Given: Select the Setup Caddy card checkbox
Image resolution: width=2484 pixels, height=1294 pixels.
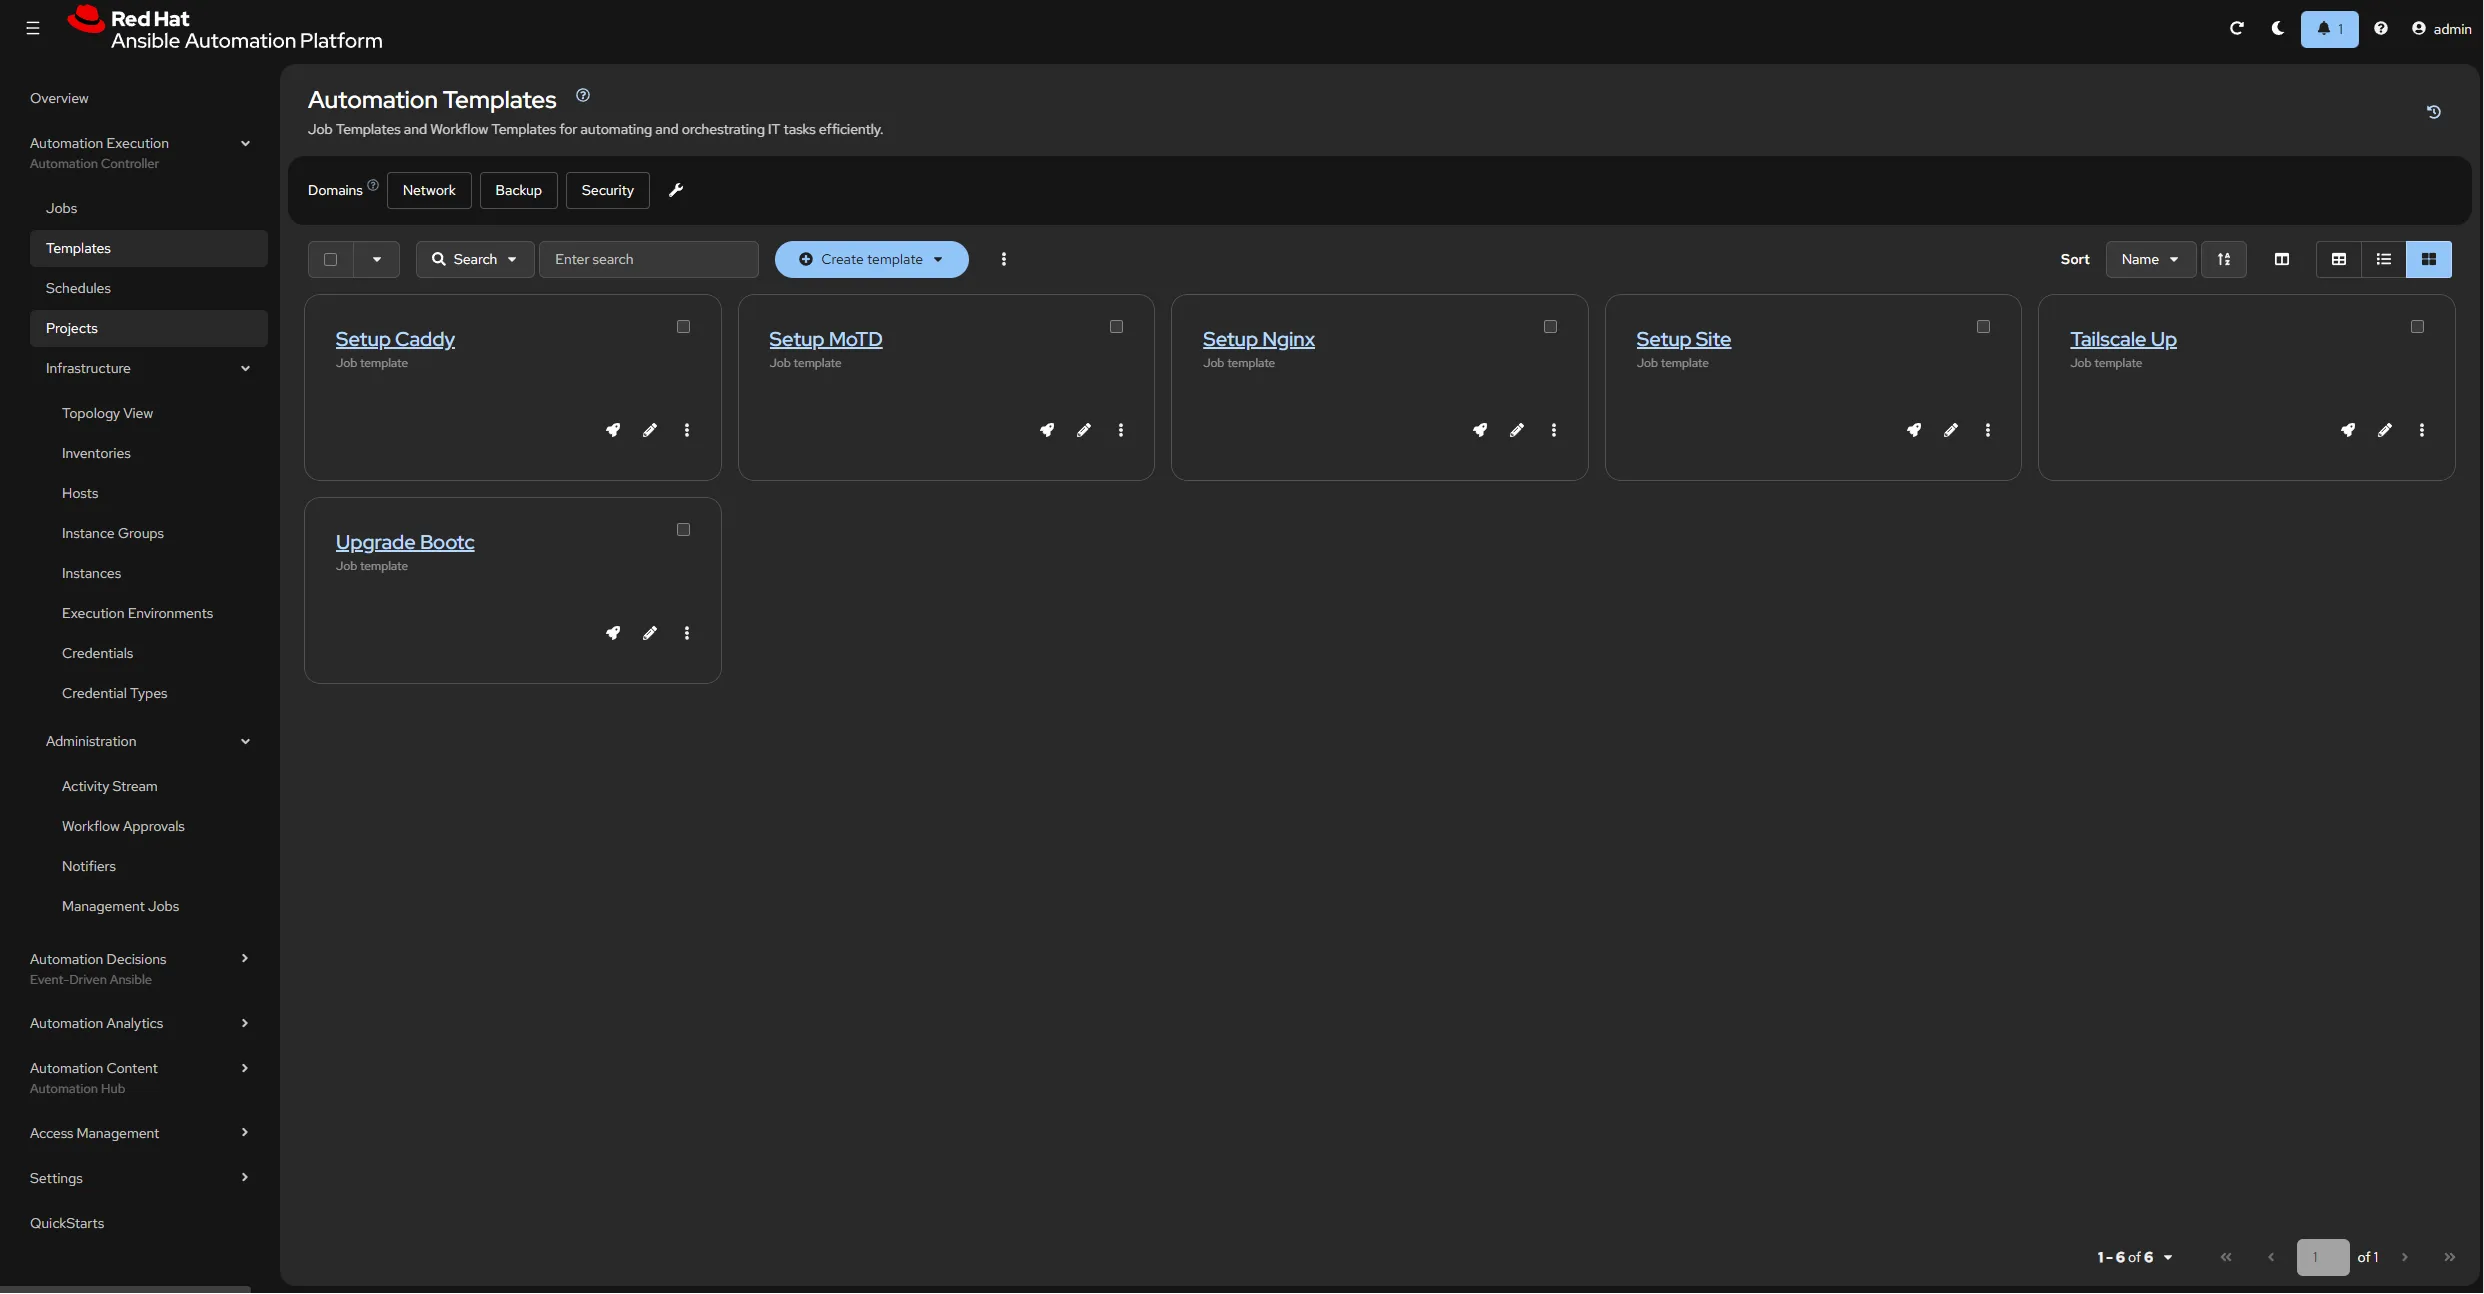Looking at the screenshot, I should (684, 327).
